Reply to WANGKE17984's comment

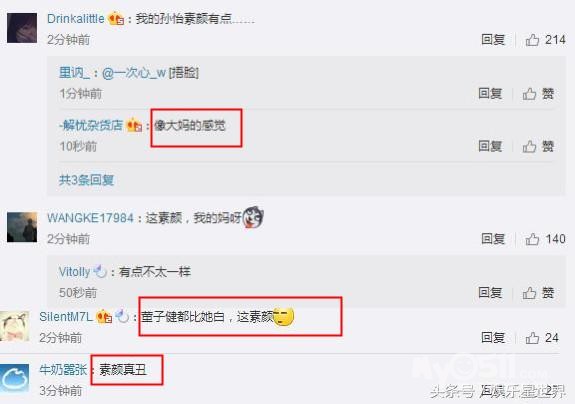click(x=493, y=239)
